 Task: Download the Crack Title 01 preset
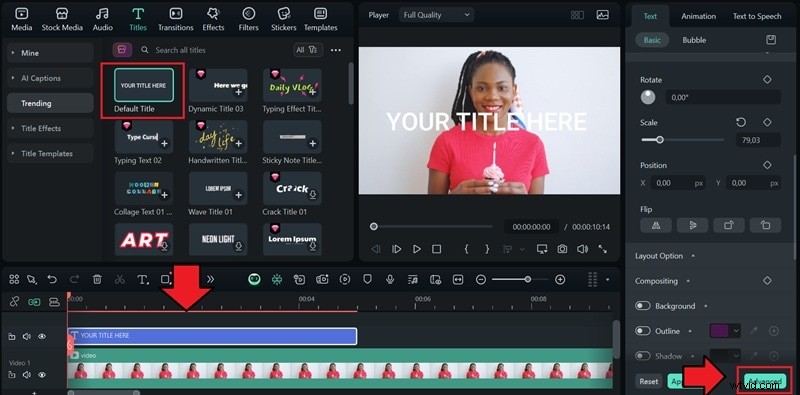pyautogui.click(x=313, y=195)
